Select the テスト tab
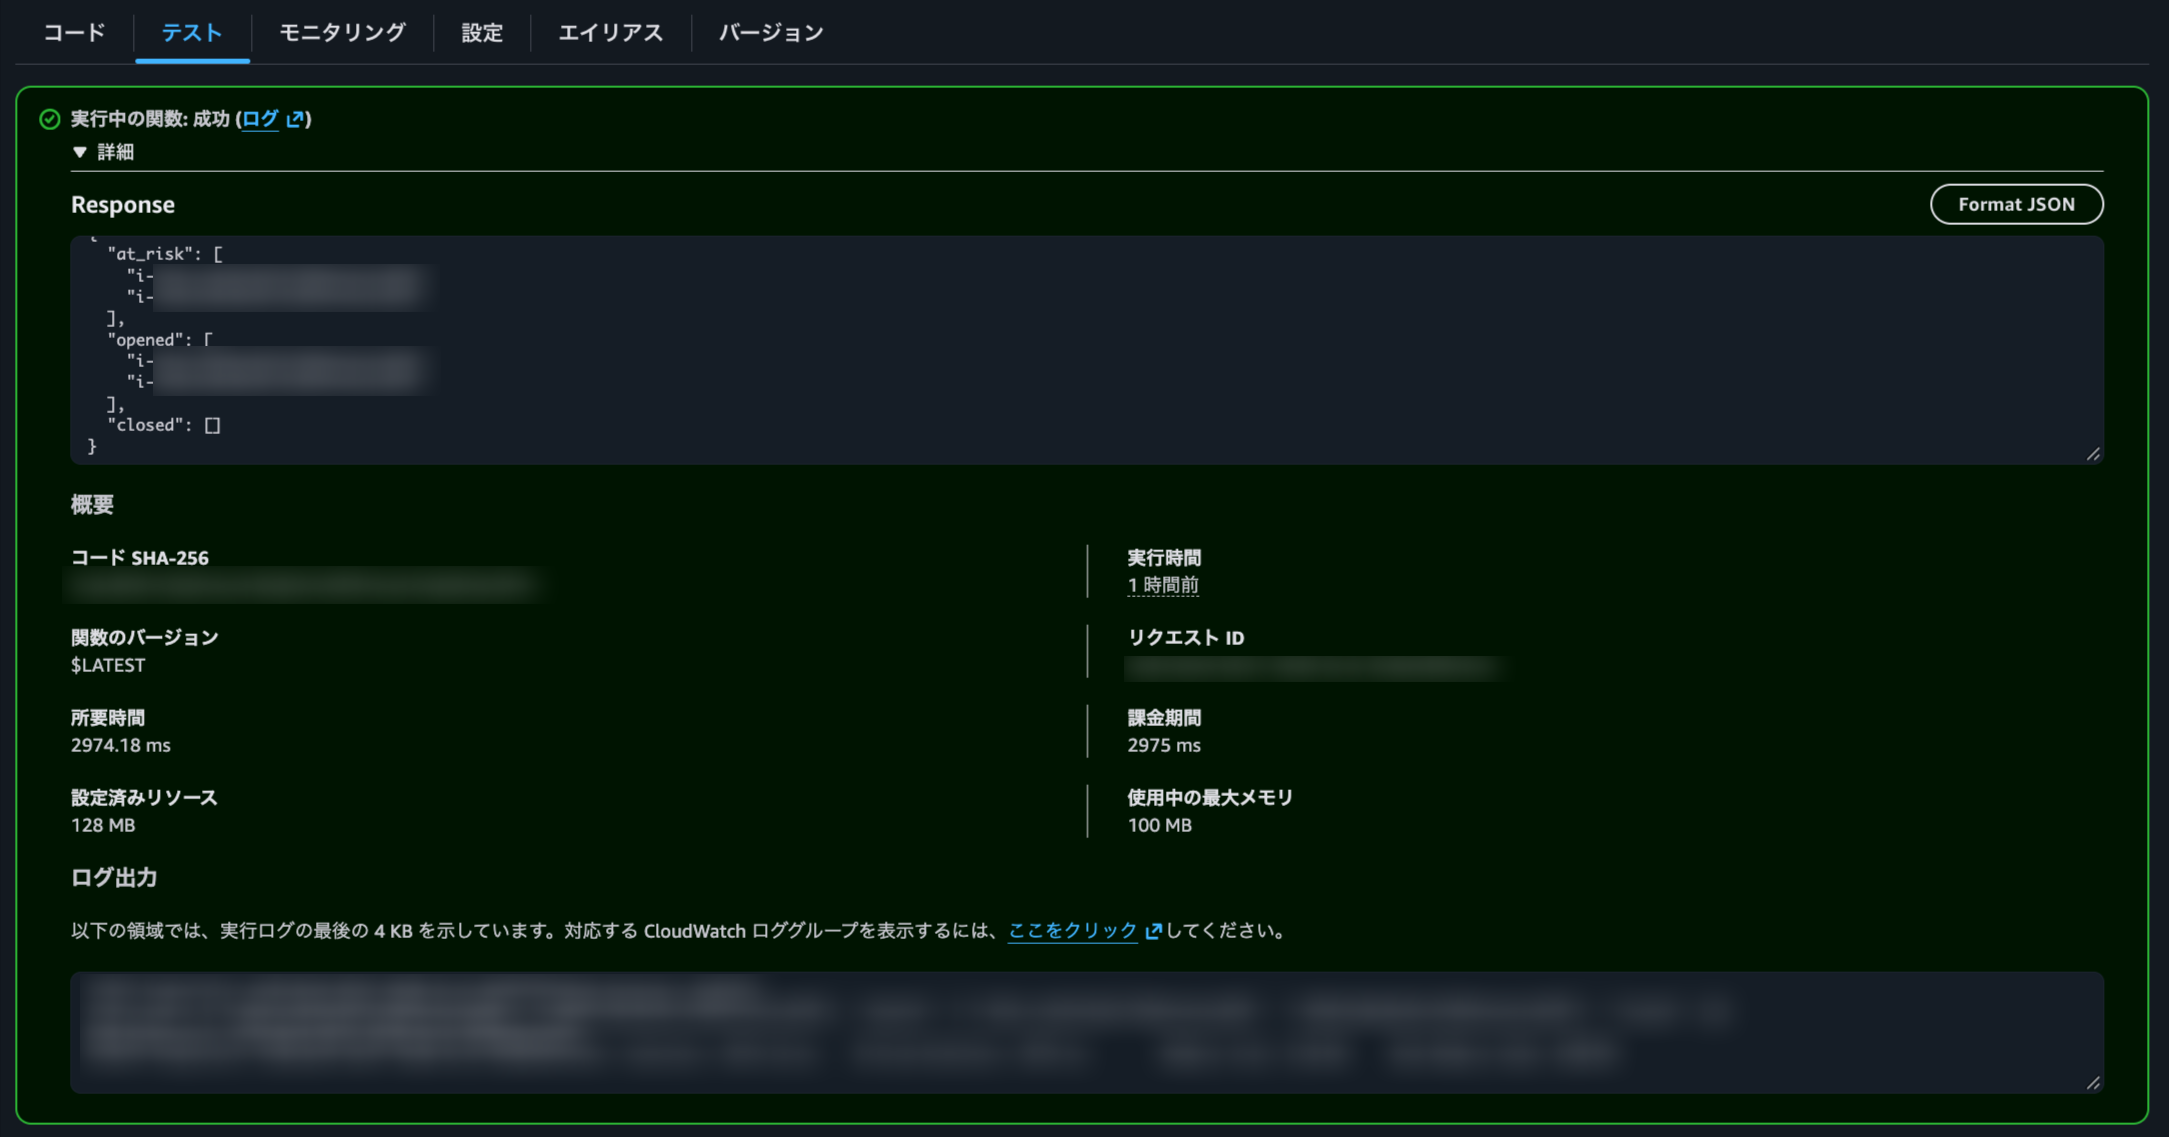This screenshot has height=1137, width=2169. [x=192, y=32]
